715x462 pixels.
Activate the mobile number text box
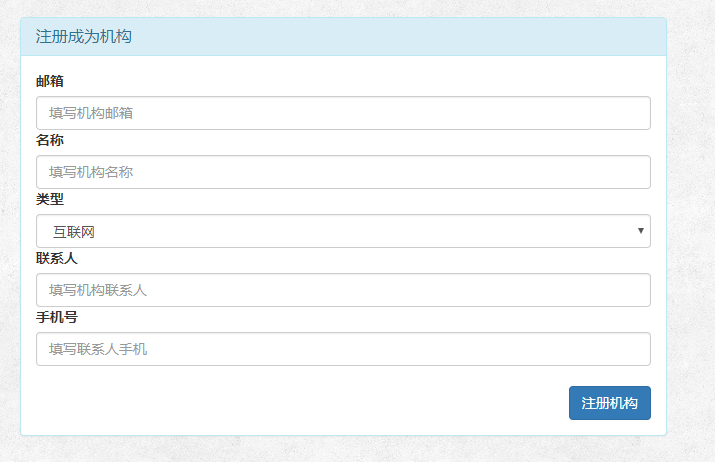click(x=343, y=349)
